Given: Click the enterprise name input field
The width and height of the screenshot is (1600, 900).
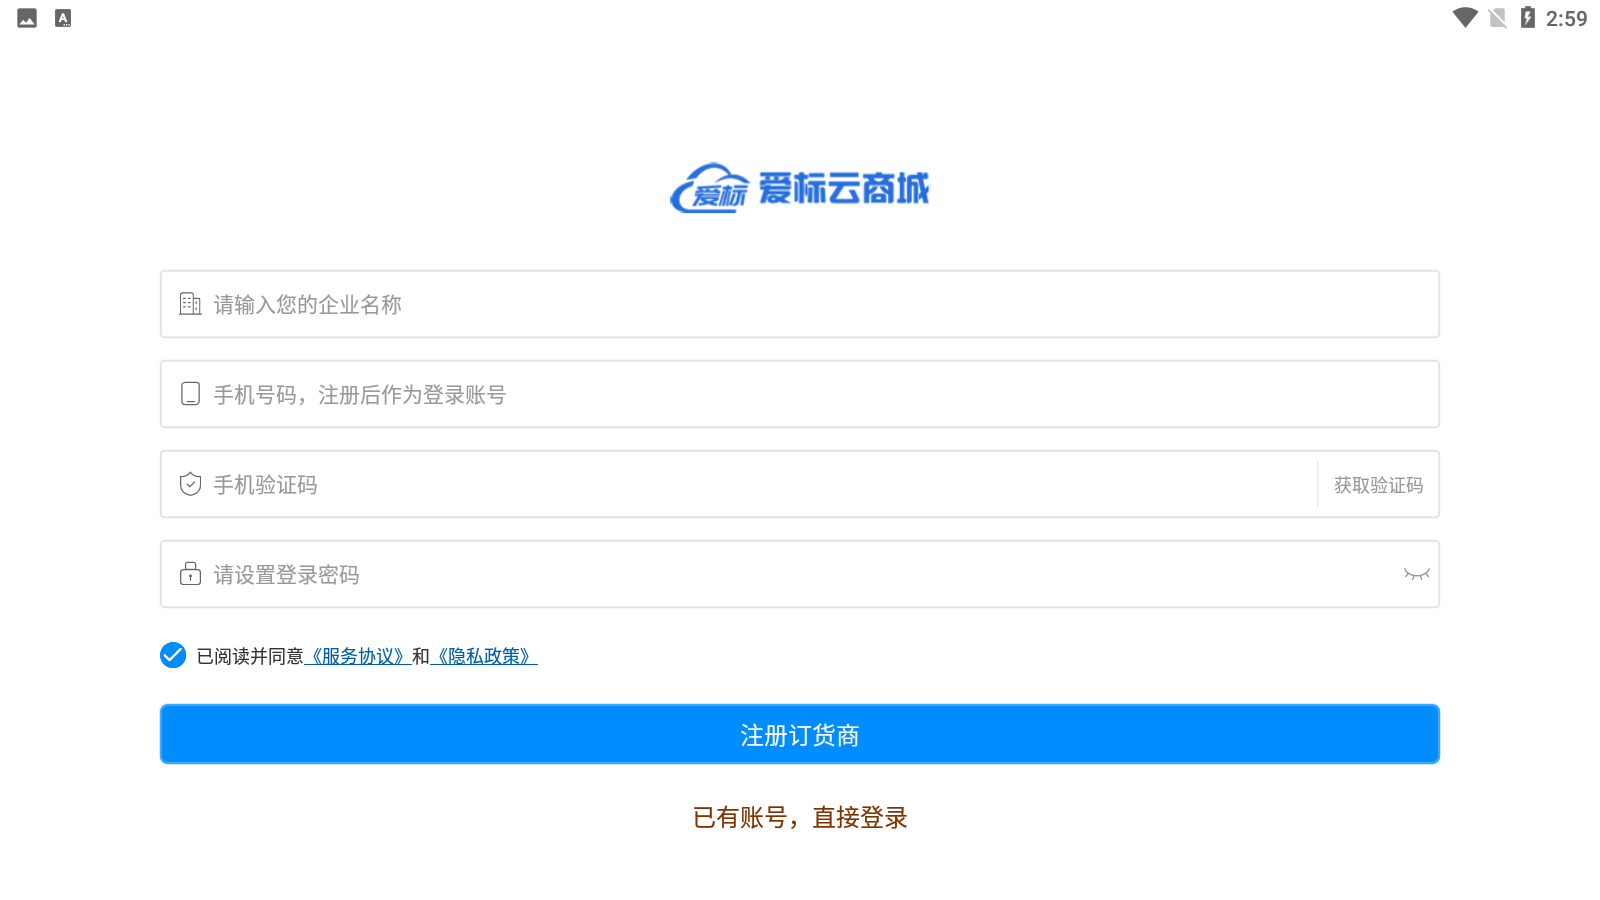Looking at the screenshot, I should (700, 304).
